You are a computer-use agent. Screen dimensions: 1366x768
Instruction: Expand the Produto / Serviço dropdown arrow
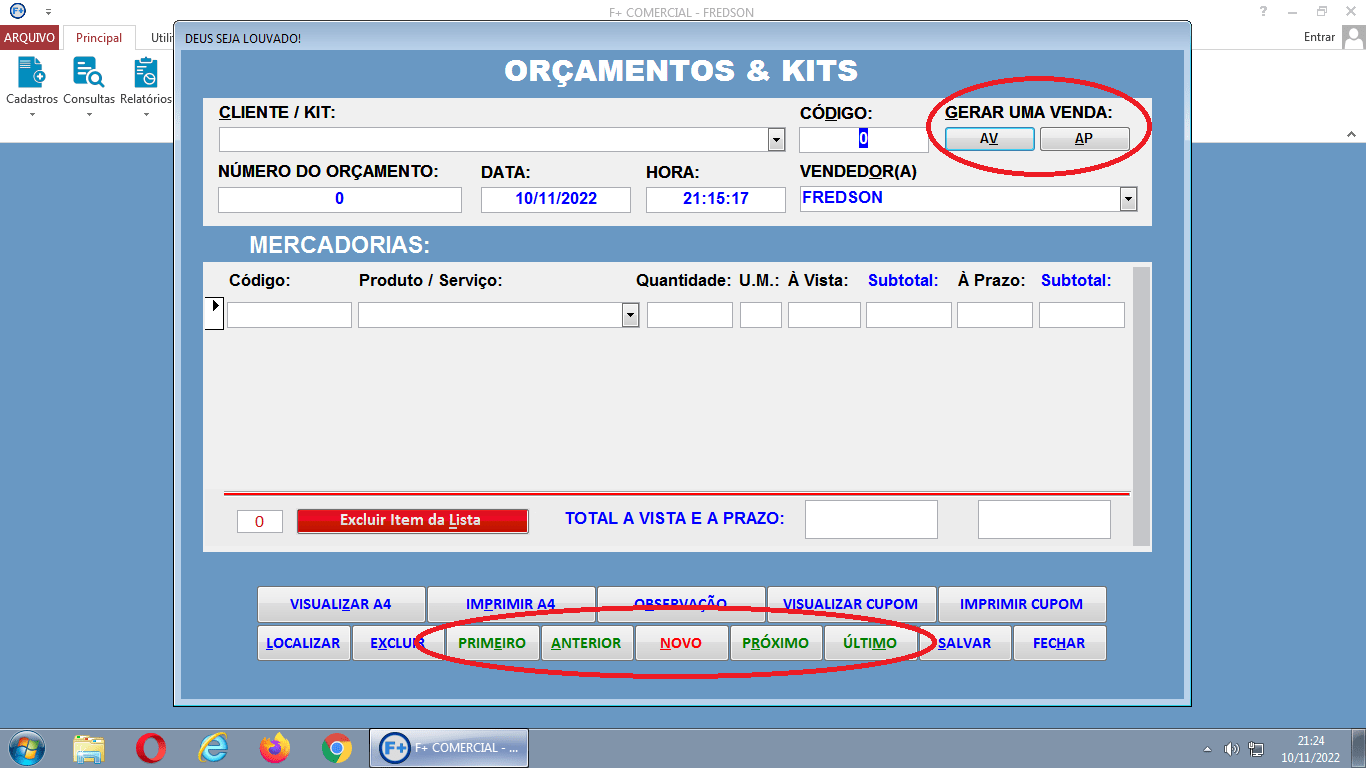coord(630,315)
